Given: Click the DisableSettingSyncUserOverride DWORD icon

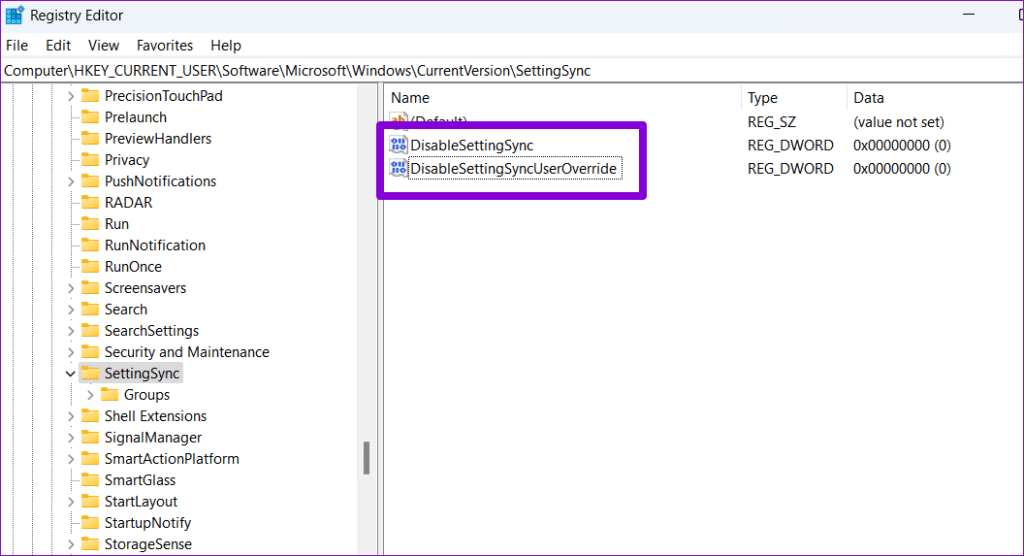Looking at the screenshot, I should pyautogui.click(x=398, y=168).
